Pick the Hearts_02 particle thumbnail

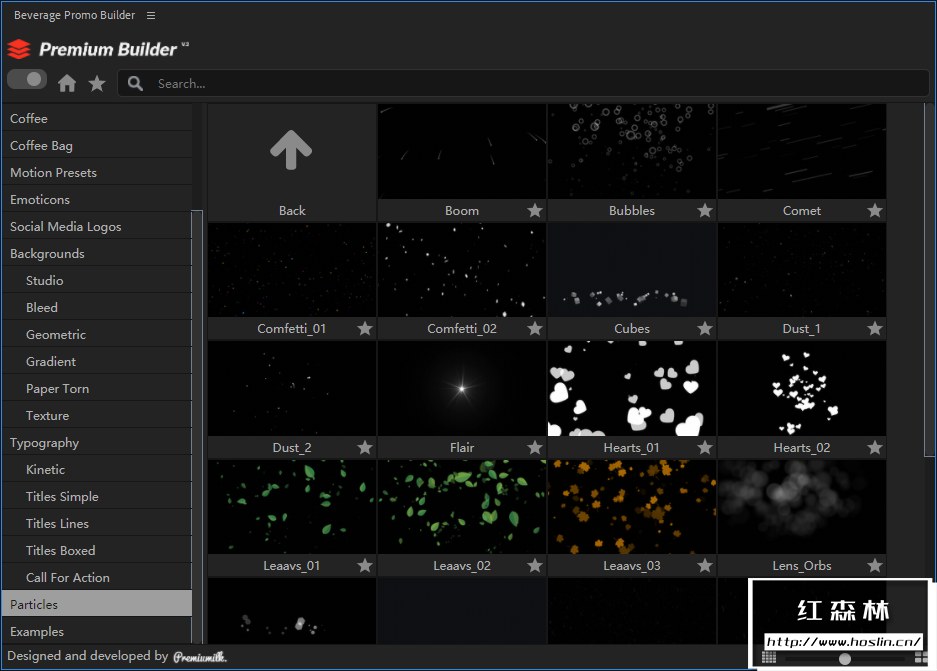click(x=802, y=388)
